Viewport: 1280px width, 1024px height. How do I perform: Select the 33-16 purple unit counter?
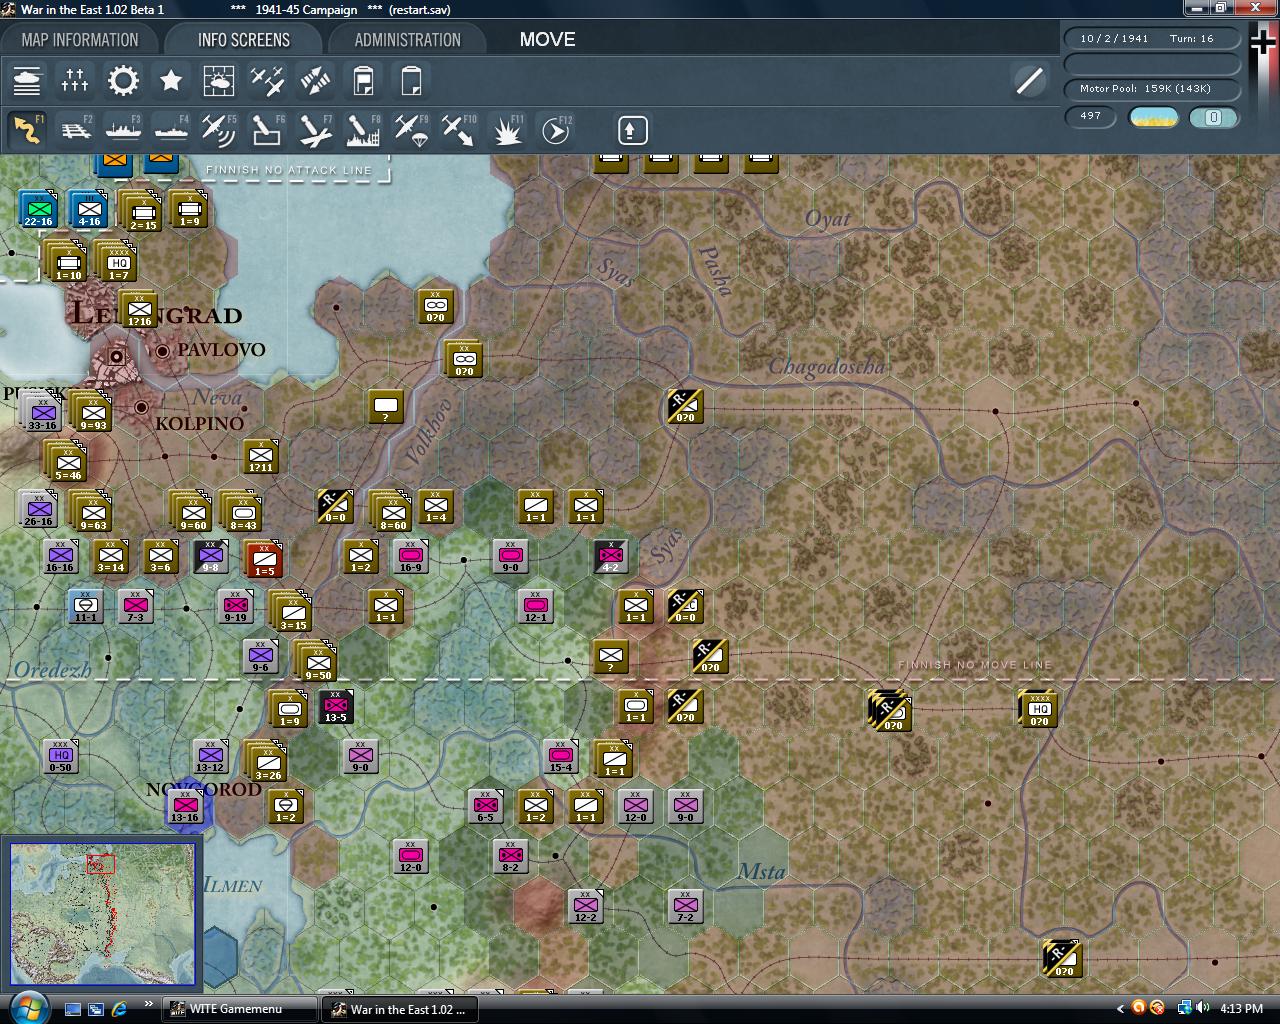pos(41,412)
